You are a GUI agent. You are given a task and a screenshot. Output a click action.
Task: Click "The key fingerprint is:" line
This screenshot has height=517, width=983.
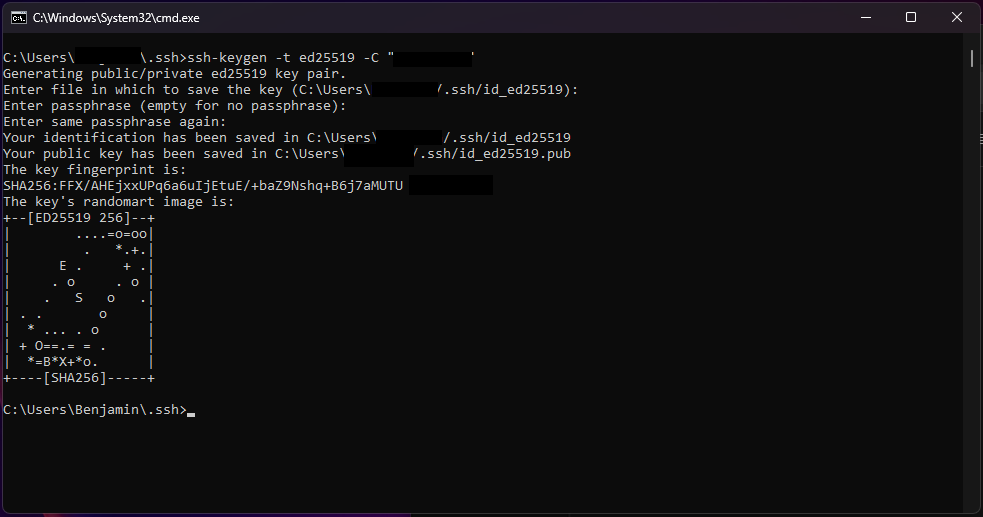pos(94,170)
